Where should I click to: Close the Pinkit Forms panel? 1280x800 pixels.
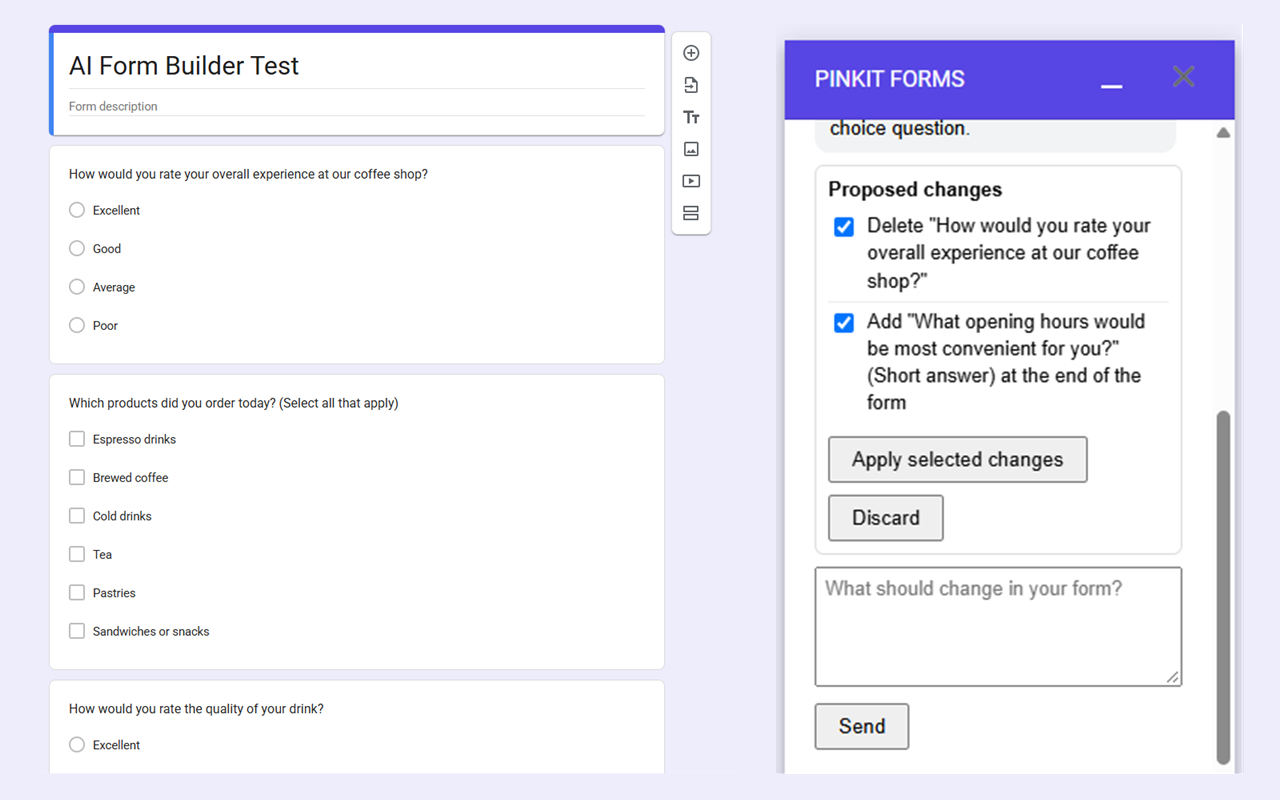1184,77
